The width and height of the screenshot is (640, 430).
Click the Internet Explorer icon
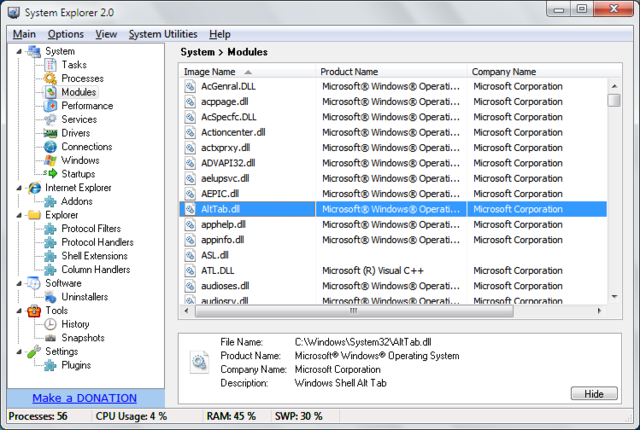coord(34,188)
